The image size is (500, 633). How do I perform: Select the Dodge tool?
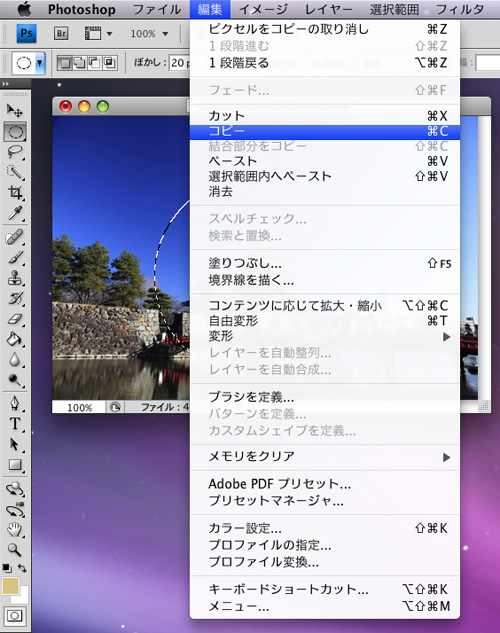[x=15, y=379]
